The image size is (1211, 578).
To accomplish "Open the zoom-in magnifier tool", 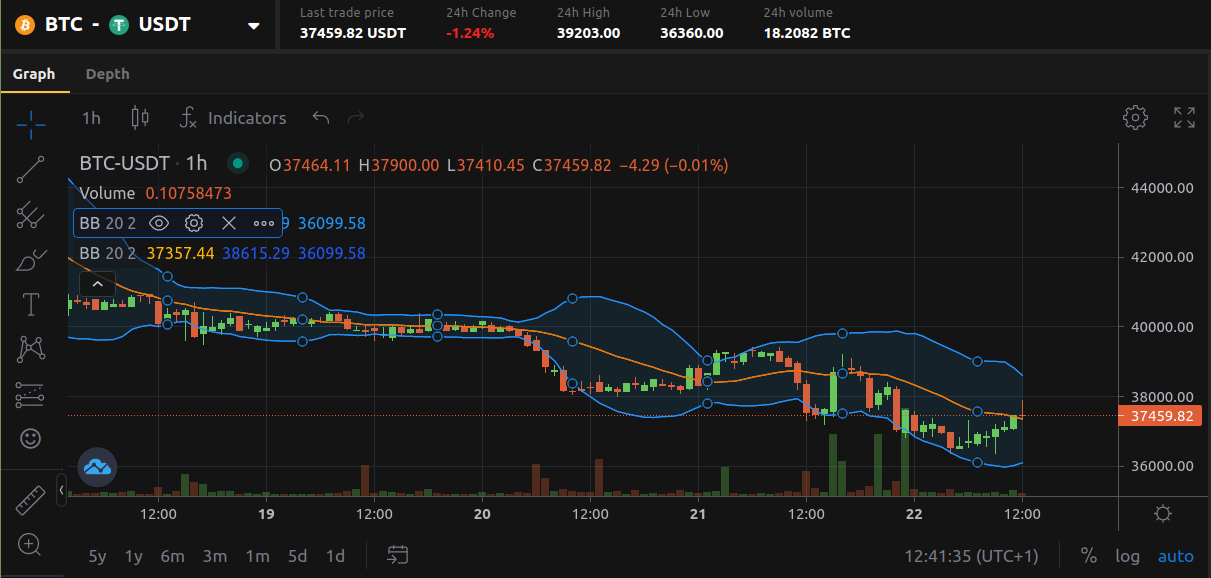I will 30,545.
